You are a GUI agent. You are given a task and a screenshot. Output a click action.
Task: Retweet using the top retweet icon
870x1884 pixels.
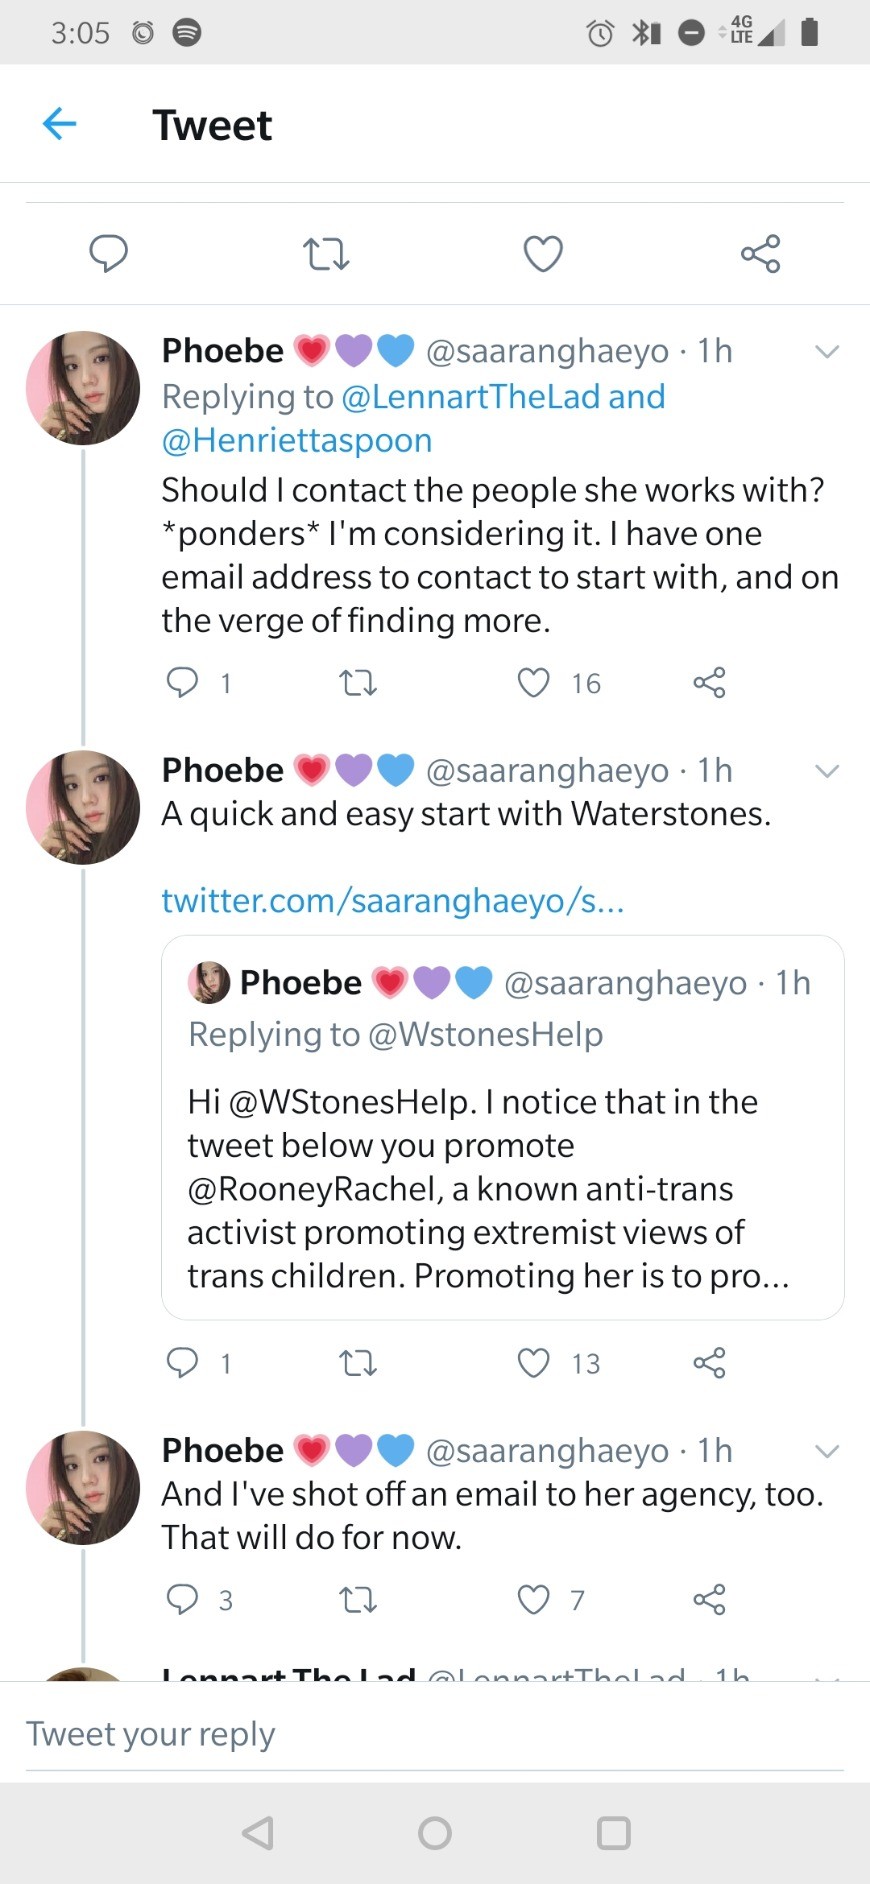(x=326, y=254)
